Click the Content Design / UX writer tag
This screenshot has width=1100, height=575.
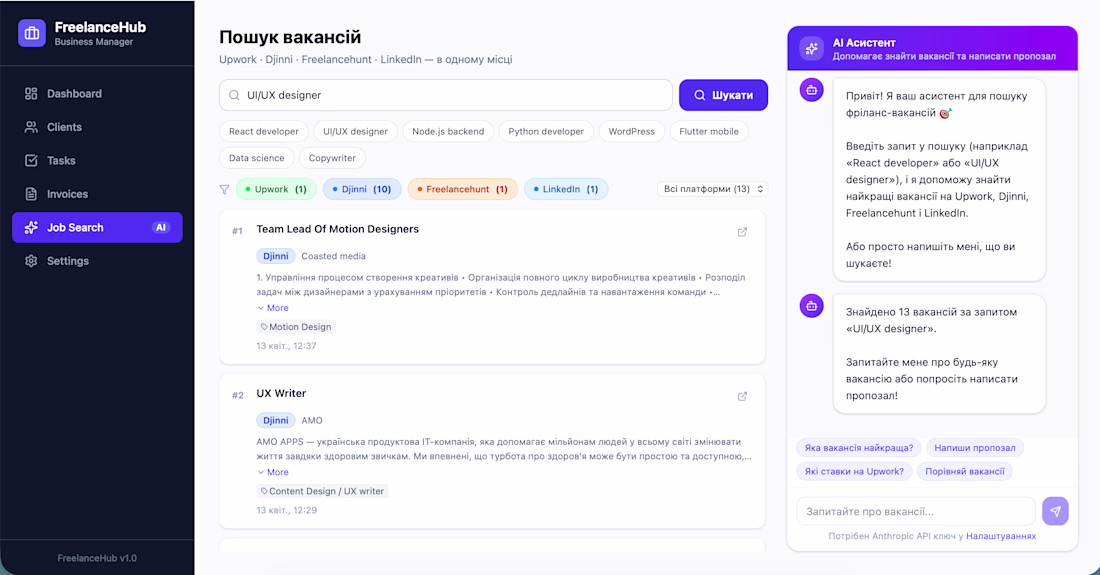coord(322,491)
